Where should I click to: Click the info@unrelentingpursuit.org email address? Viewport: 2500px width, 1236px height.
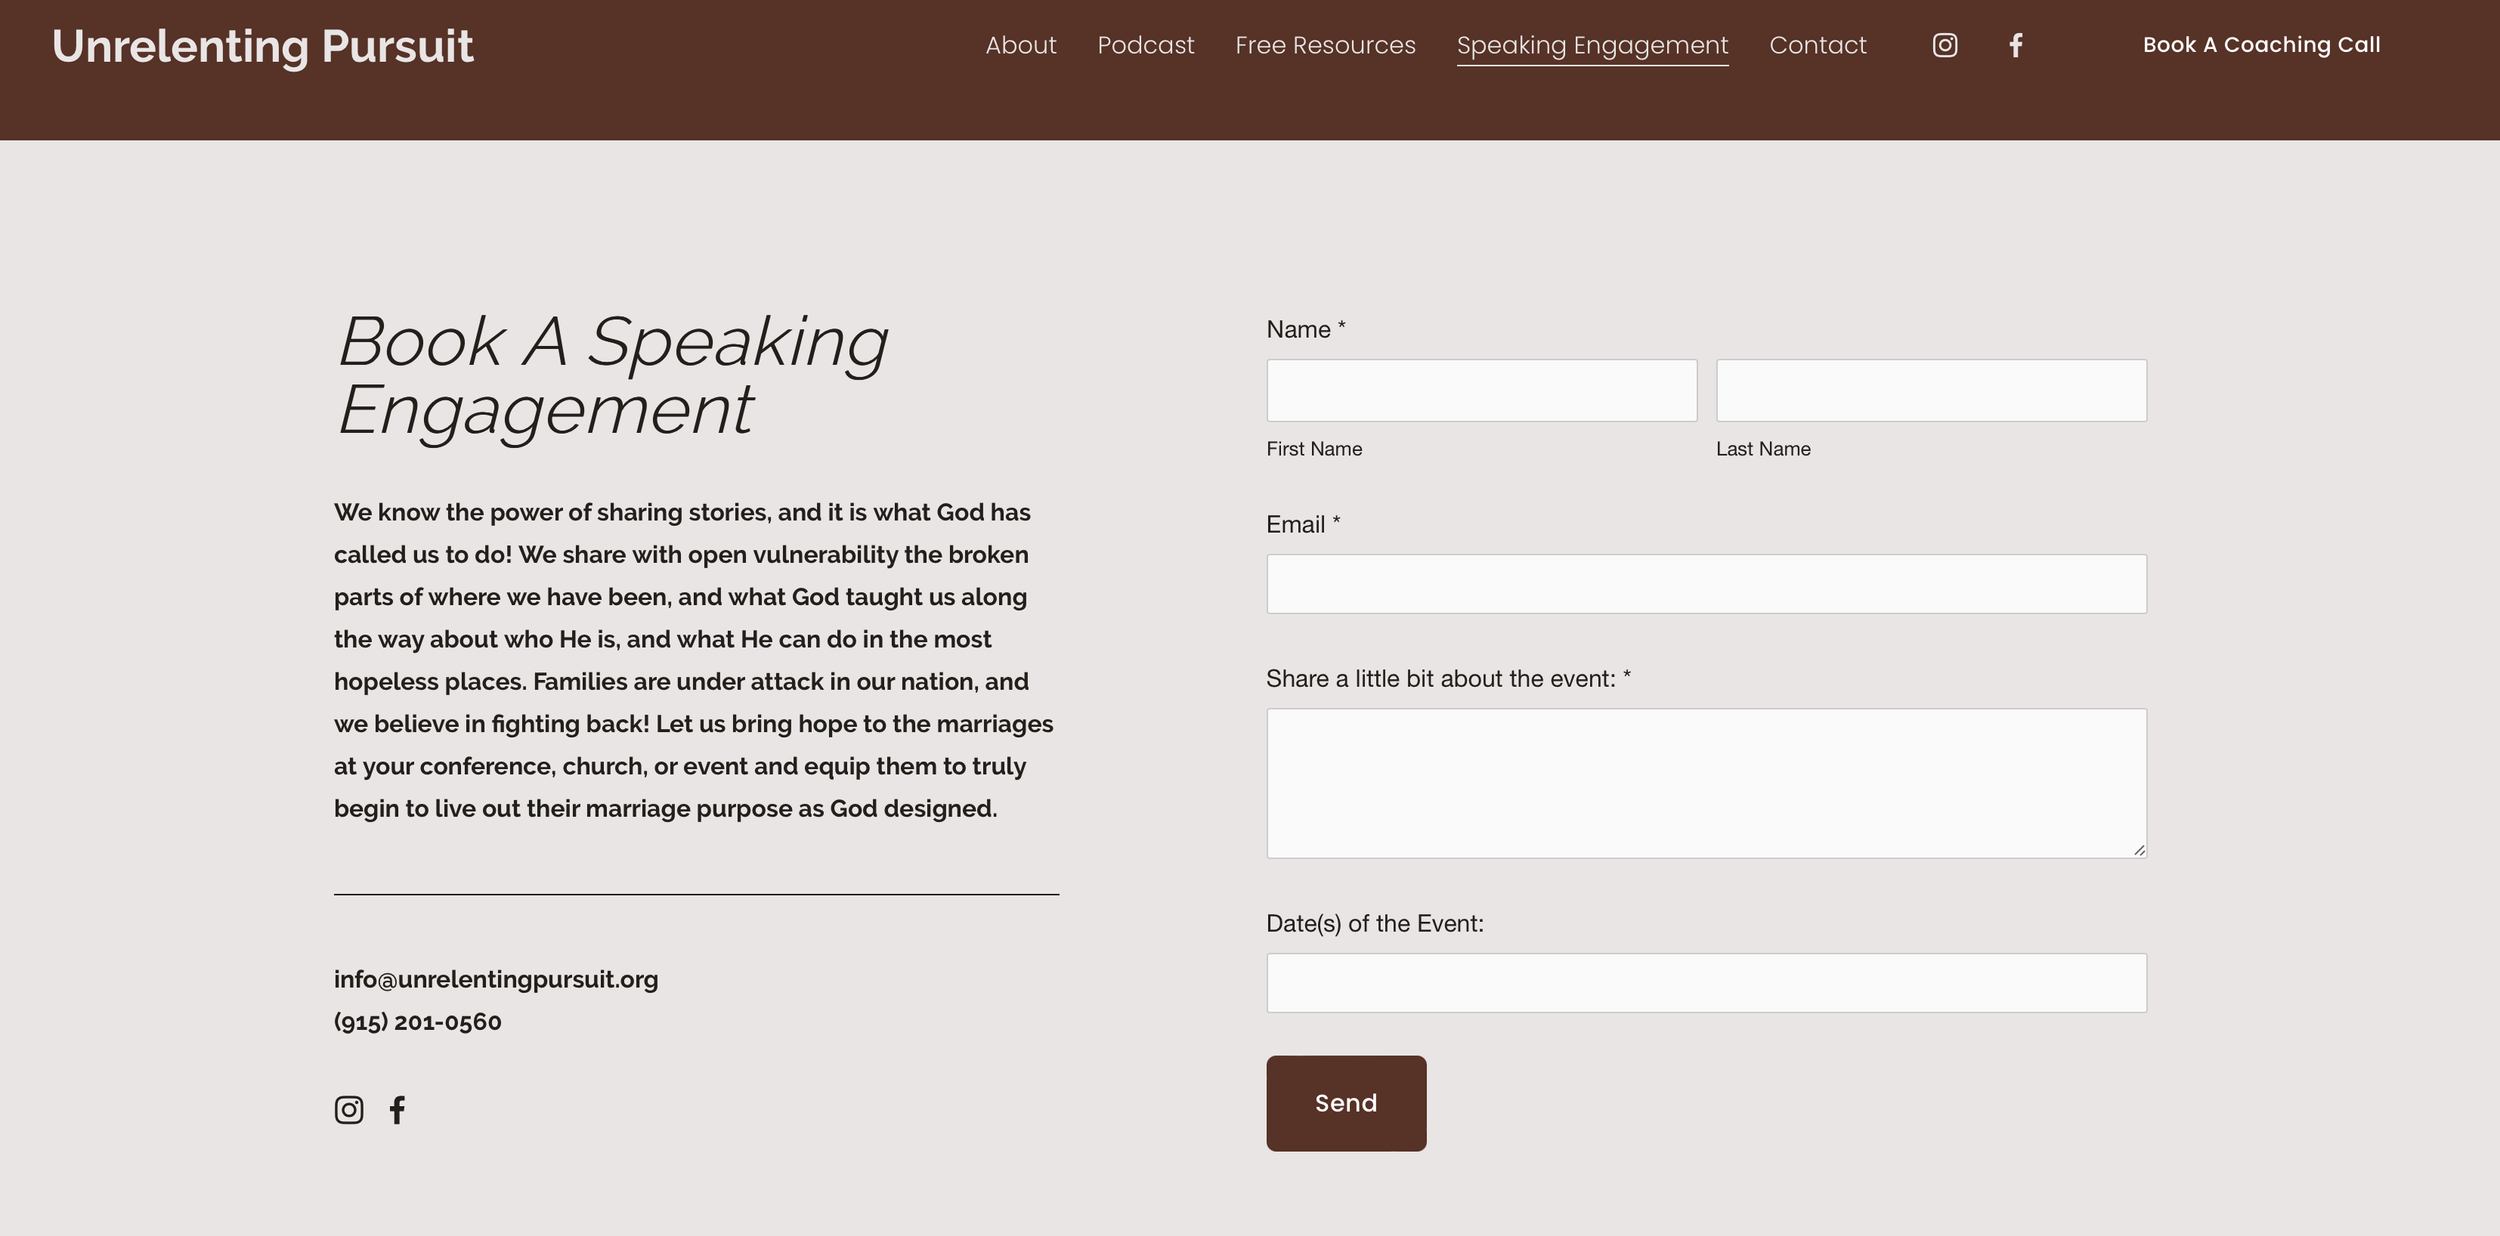click(496, 979)
